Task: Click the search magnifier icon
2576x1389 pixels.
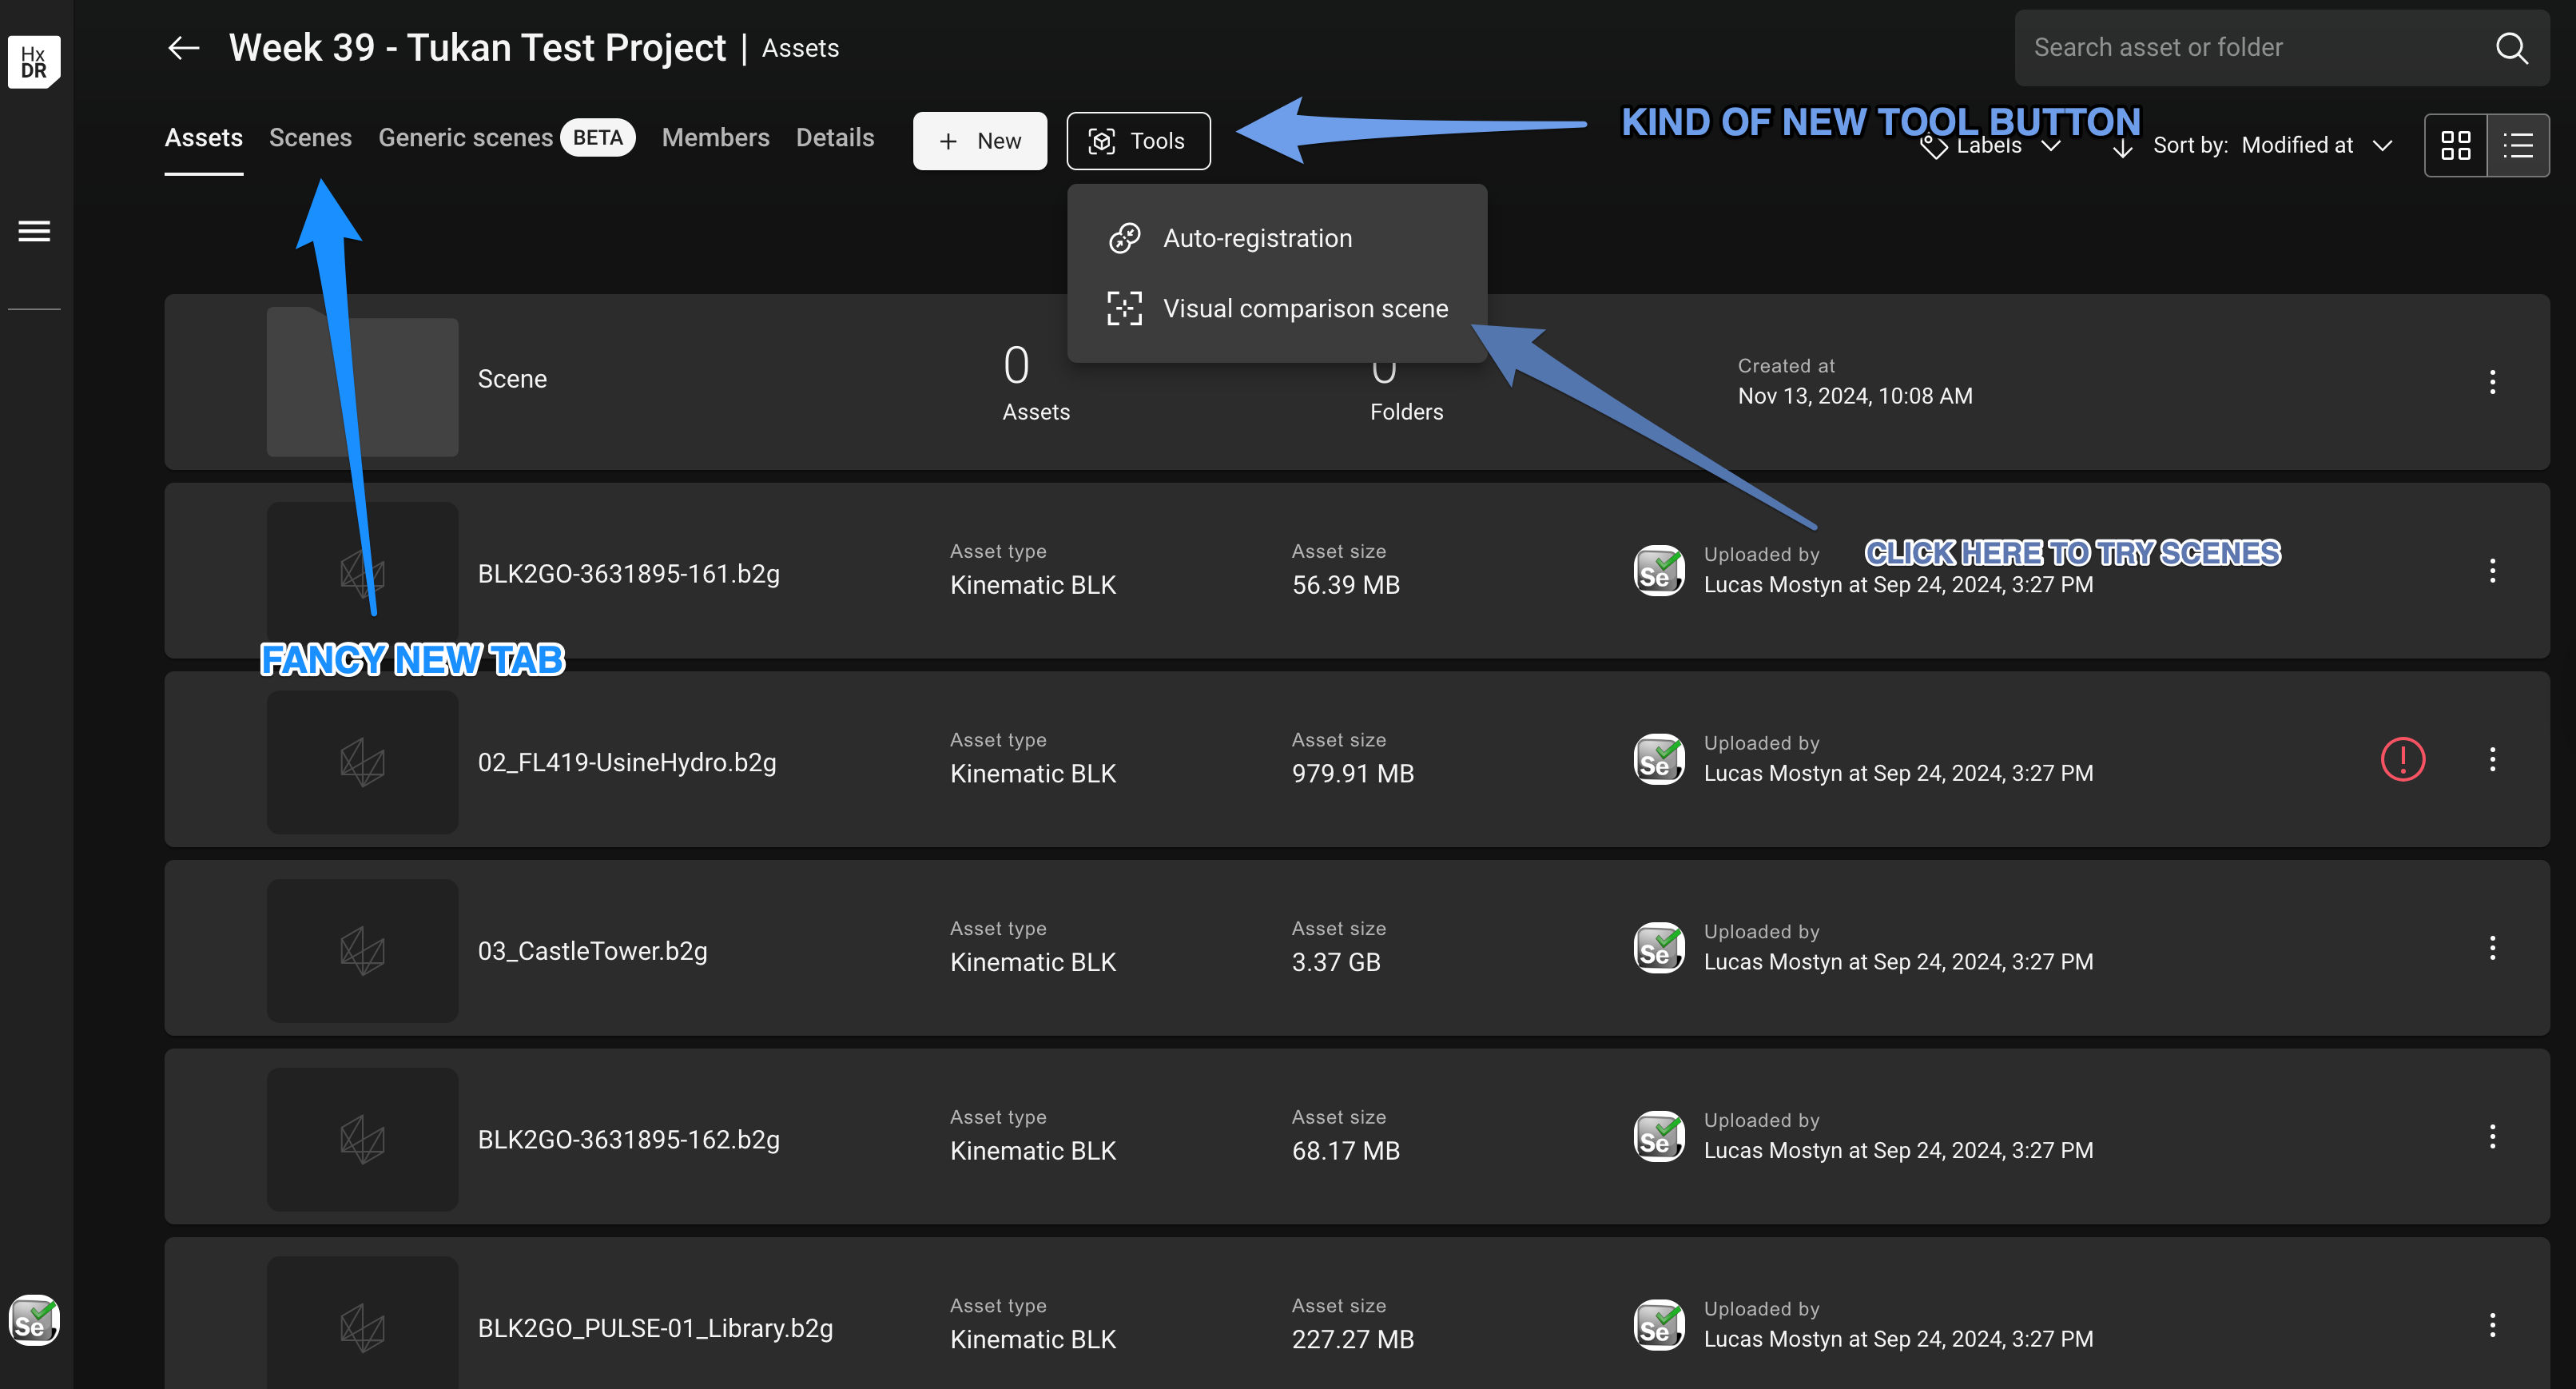Action: 2511,48
